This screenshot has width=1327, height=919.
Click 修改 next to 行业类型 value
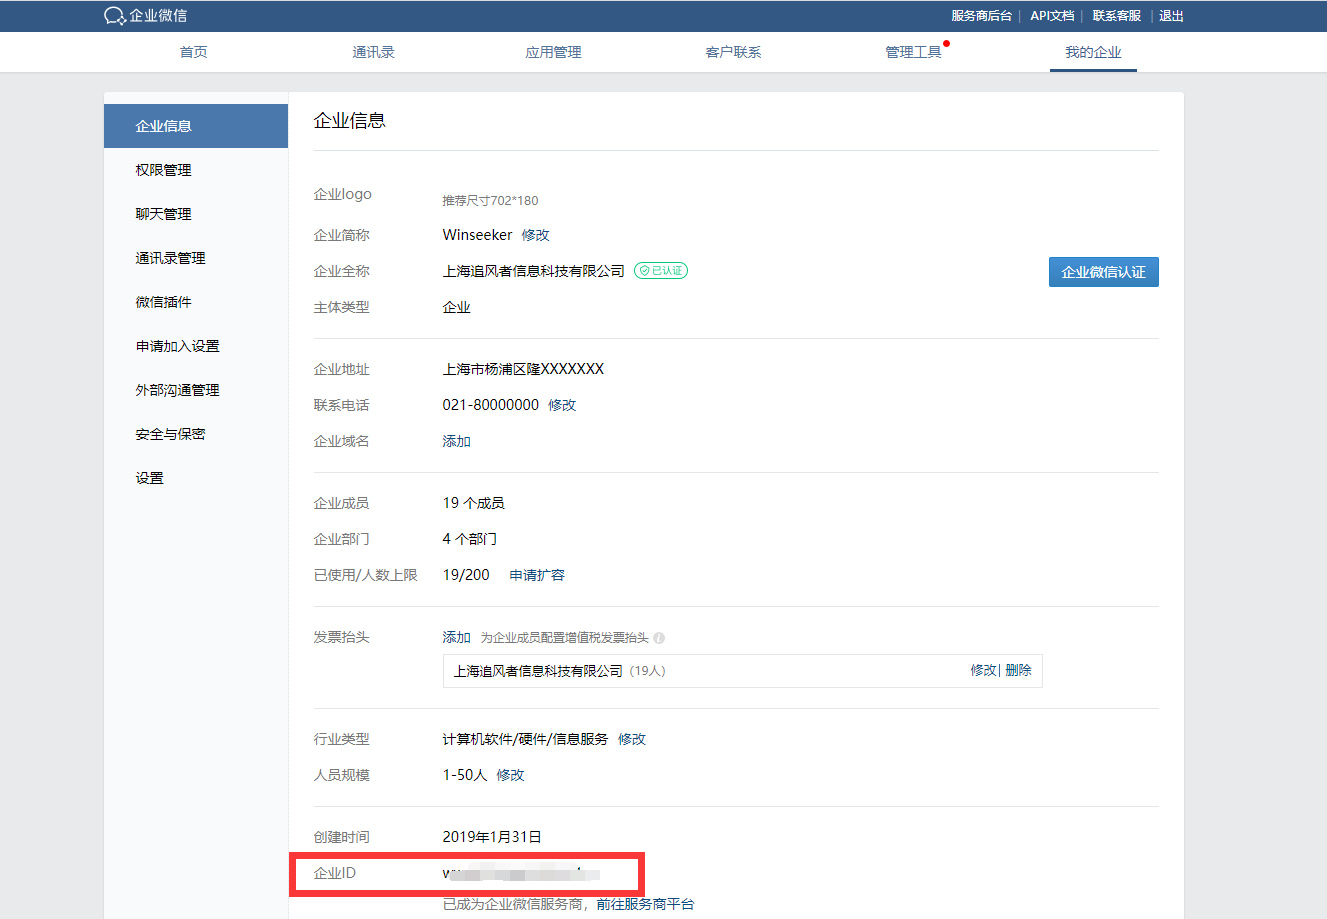[x=632, y=739]
